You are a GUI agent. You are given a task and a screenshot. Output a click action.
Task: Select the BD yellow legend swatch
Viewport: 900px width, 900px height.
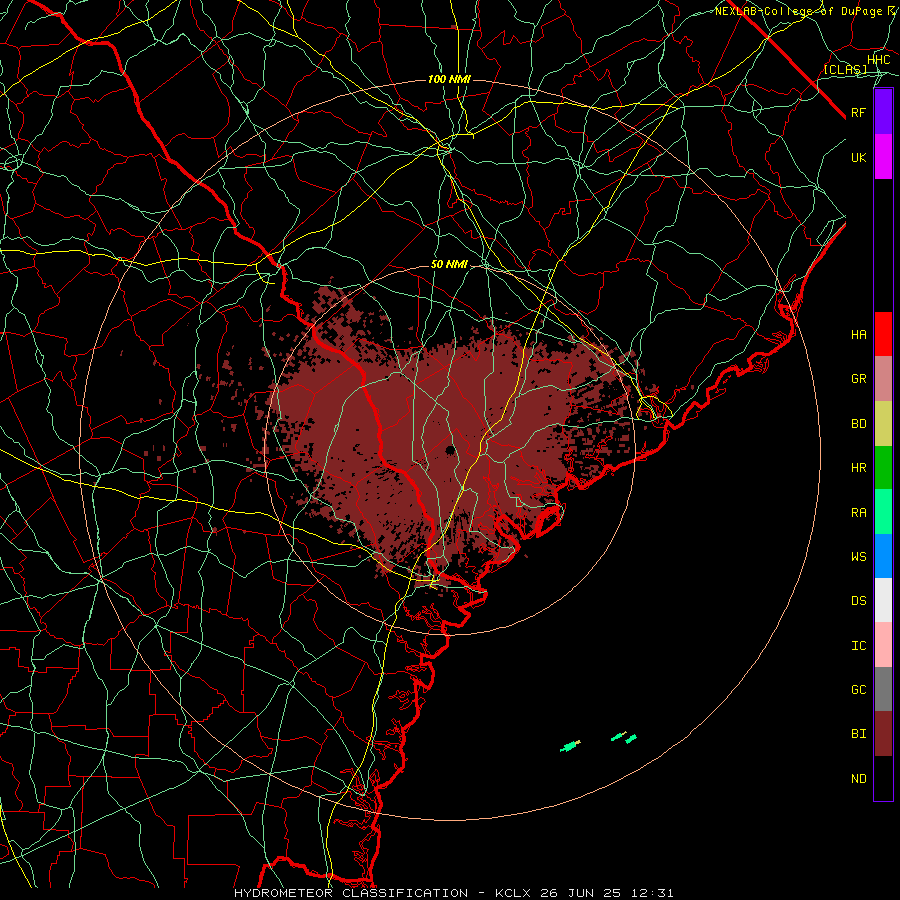883,424
